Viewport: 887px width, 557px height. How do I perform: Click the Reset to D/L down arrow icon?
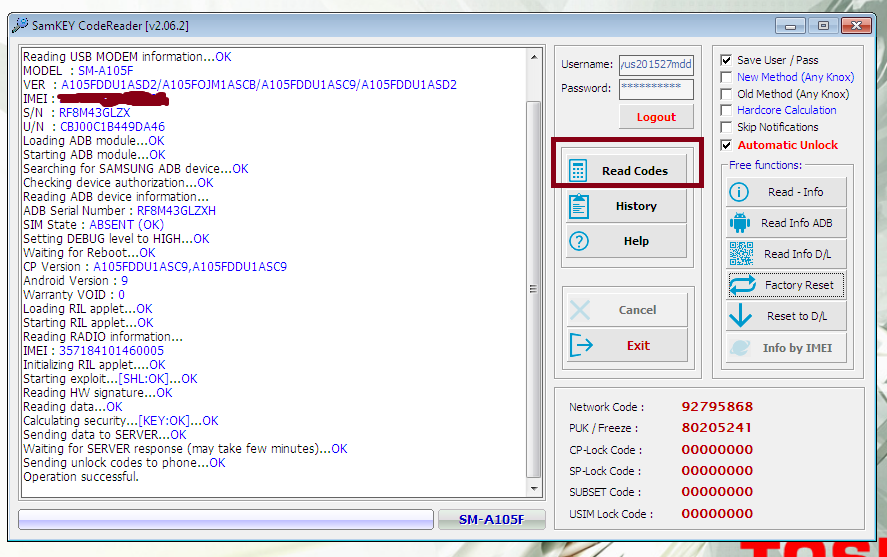click(740, 316)
